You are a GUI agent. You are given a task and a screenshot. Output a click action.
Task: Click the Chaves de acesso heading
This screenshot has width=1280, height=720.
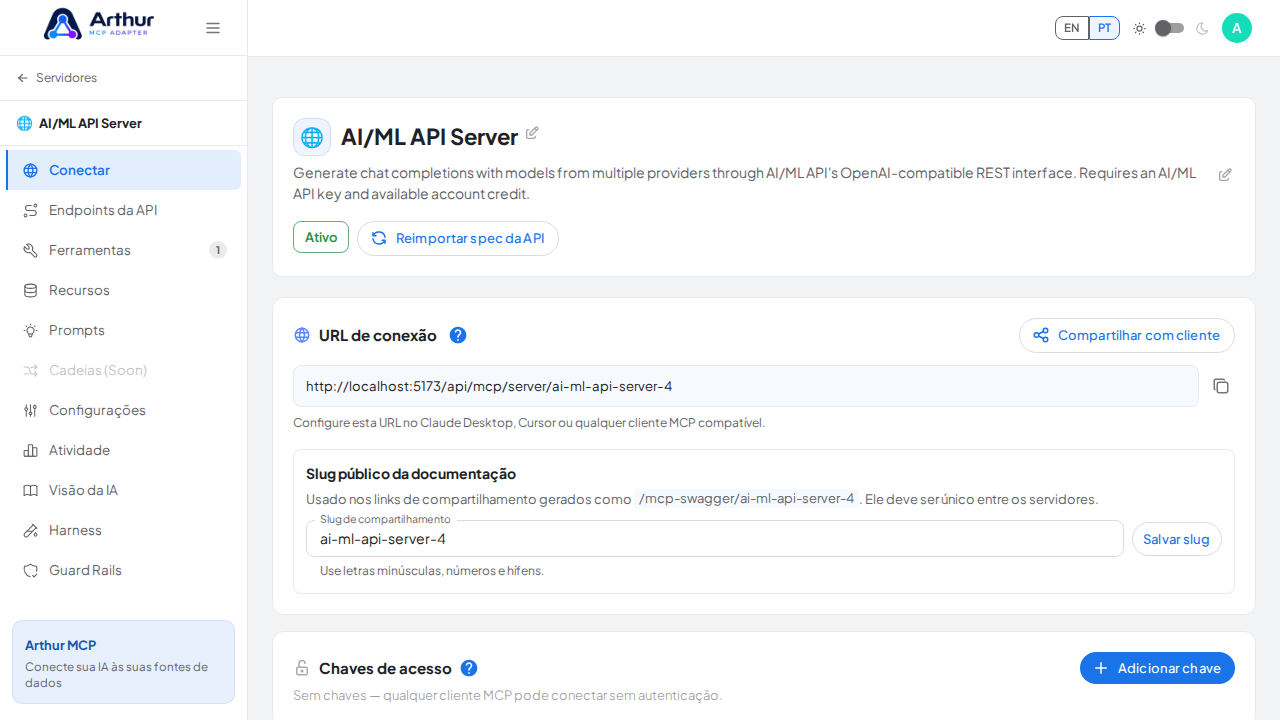(x=385, y=668)
